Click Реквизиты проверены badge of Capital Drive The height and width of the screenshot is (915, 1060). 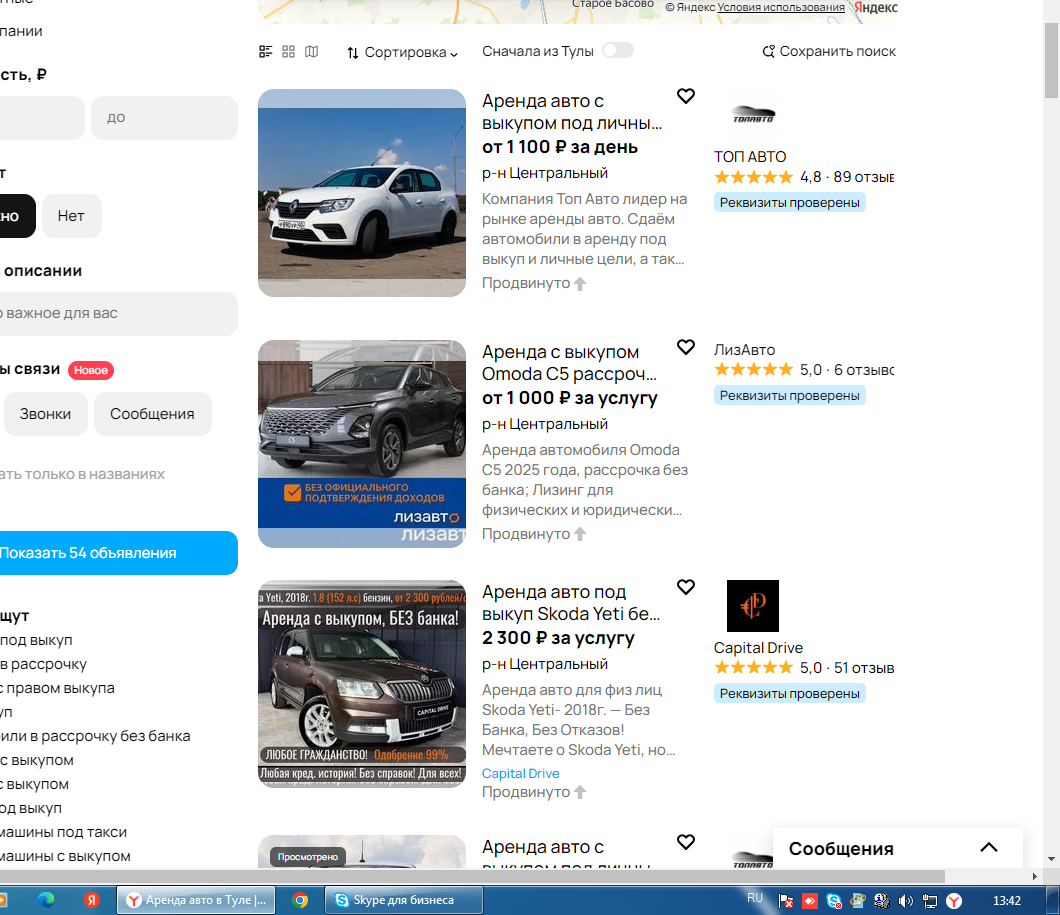coord(790,693)
